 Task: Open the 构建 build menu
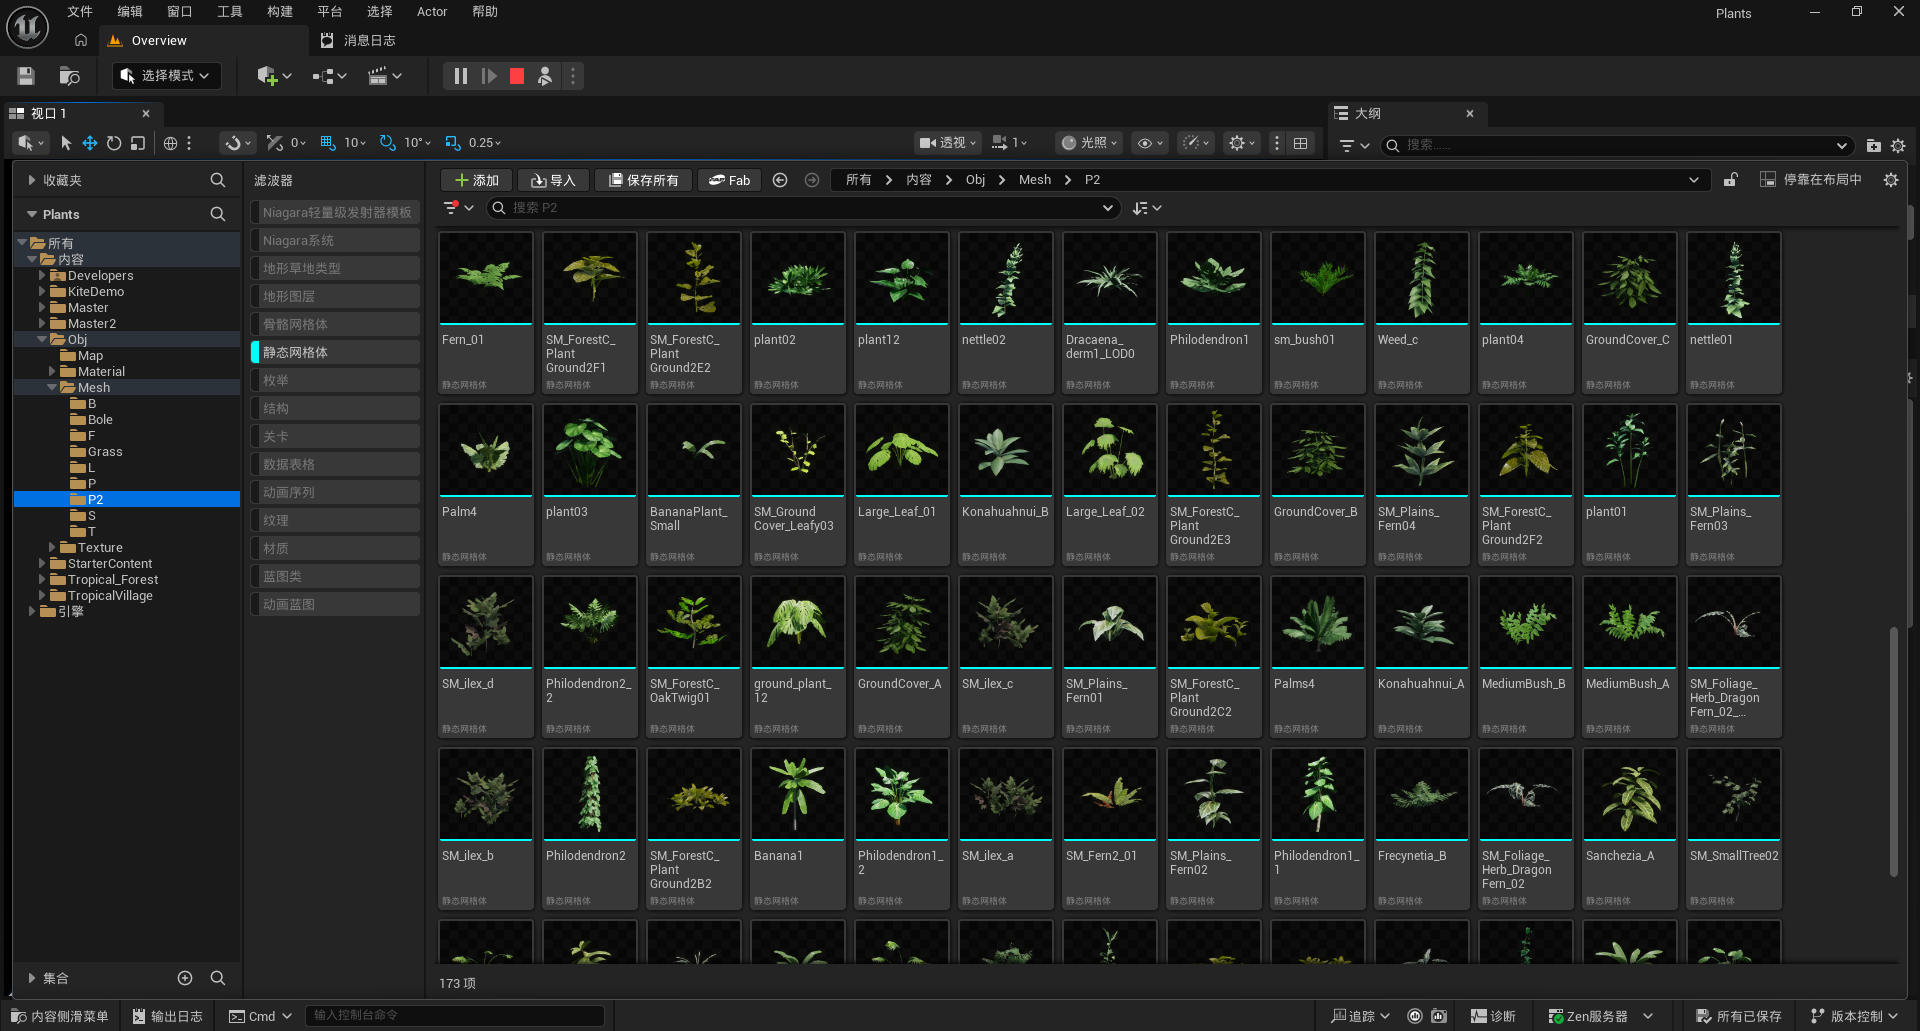(280, 12)
